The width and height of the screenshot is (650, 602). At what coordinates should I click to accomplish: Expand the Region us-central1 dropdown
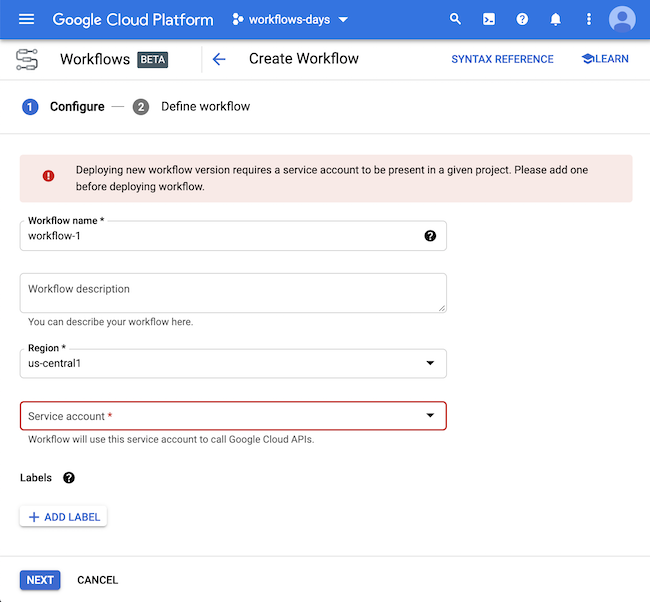point(233,363)
